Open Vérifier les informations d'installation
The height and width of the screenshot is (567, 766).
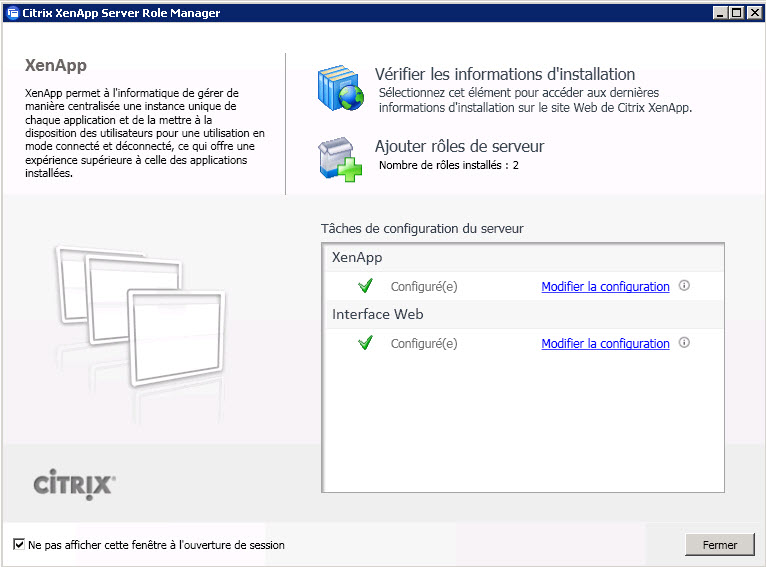click(505, 74)
